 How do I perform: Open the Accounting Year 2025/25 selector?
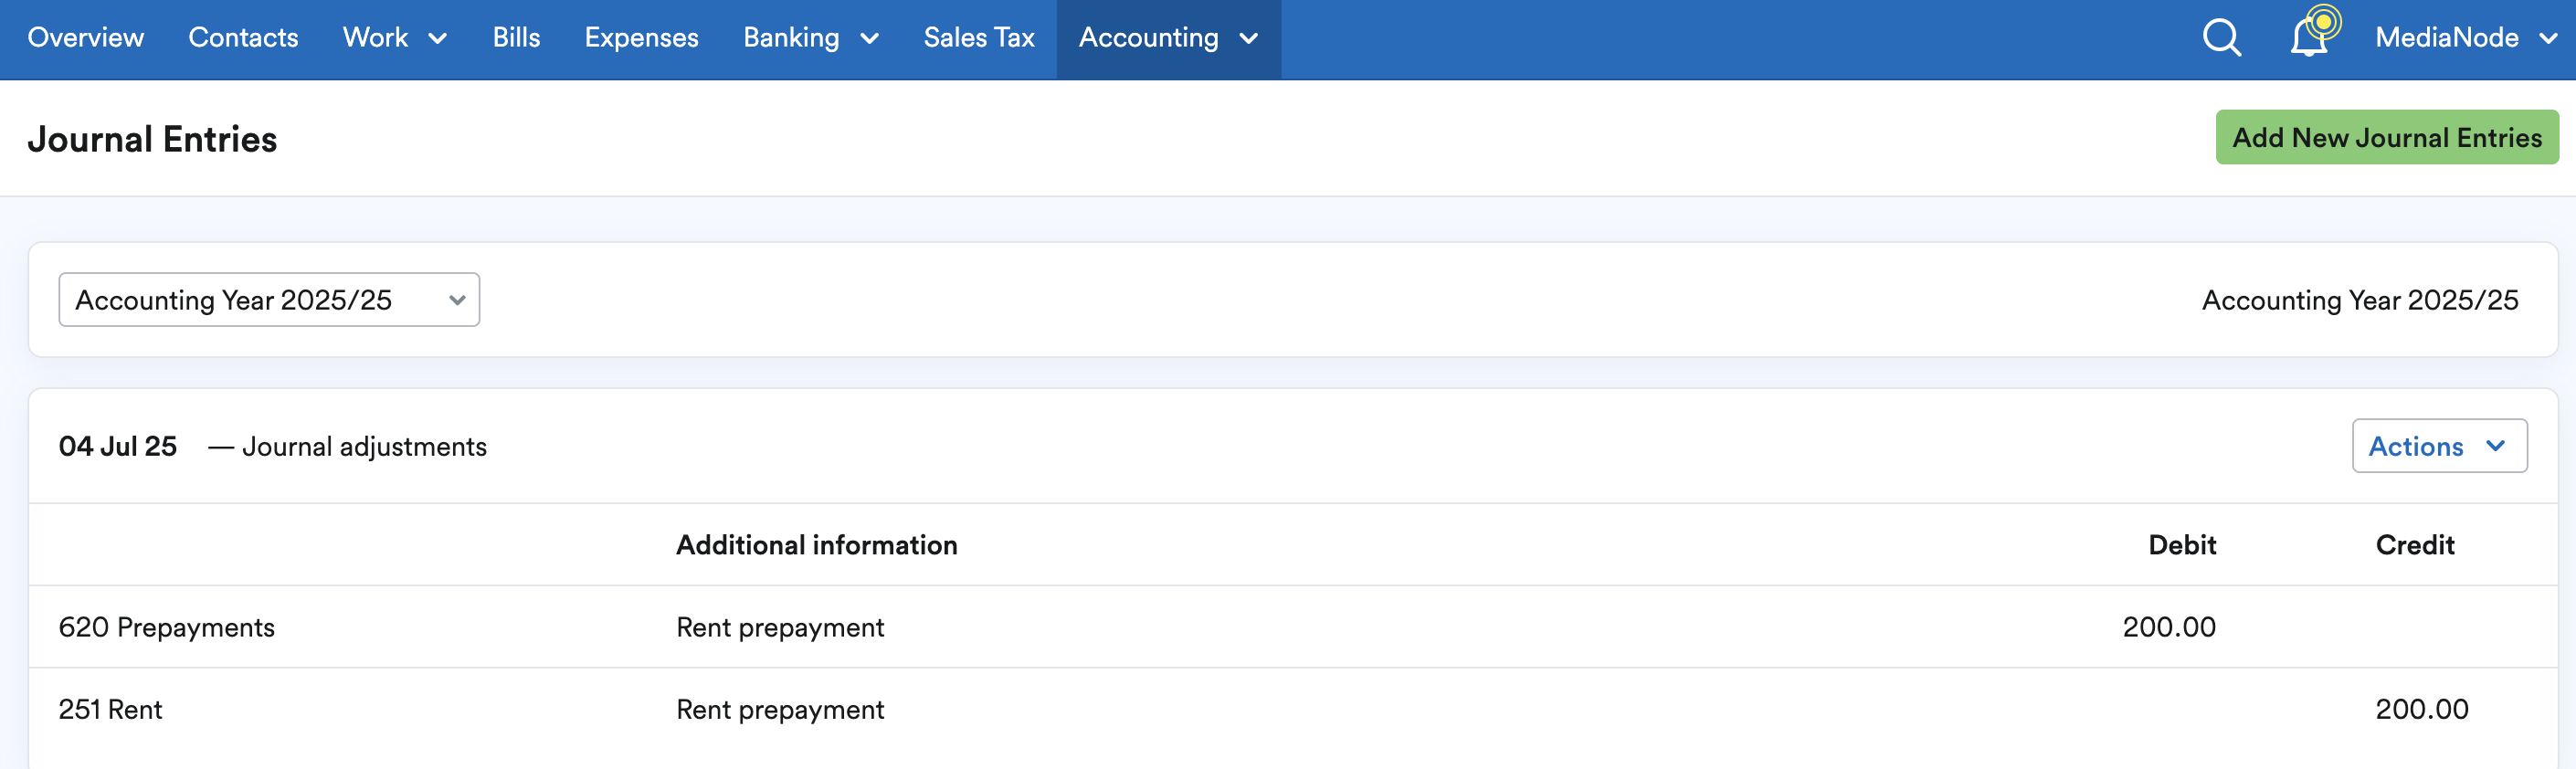[269, 300]
